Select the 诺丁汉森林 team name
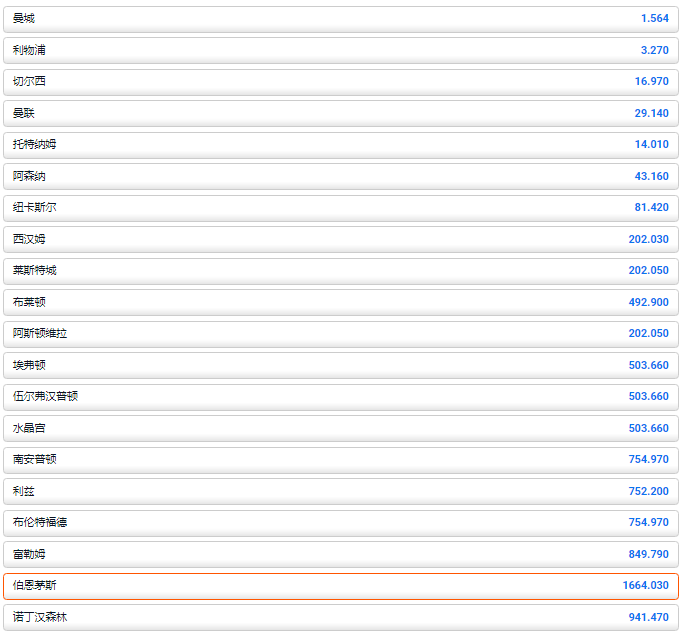687x639 pixels. (40, 618)
